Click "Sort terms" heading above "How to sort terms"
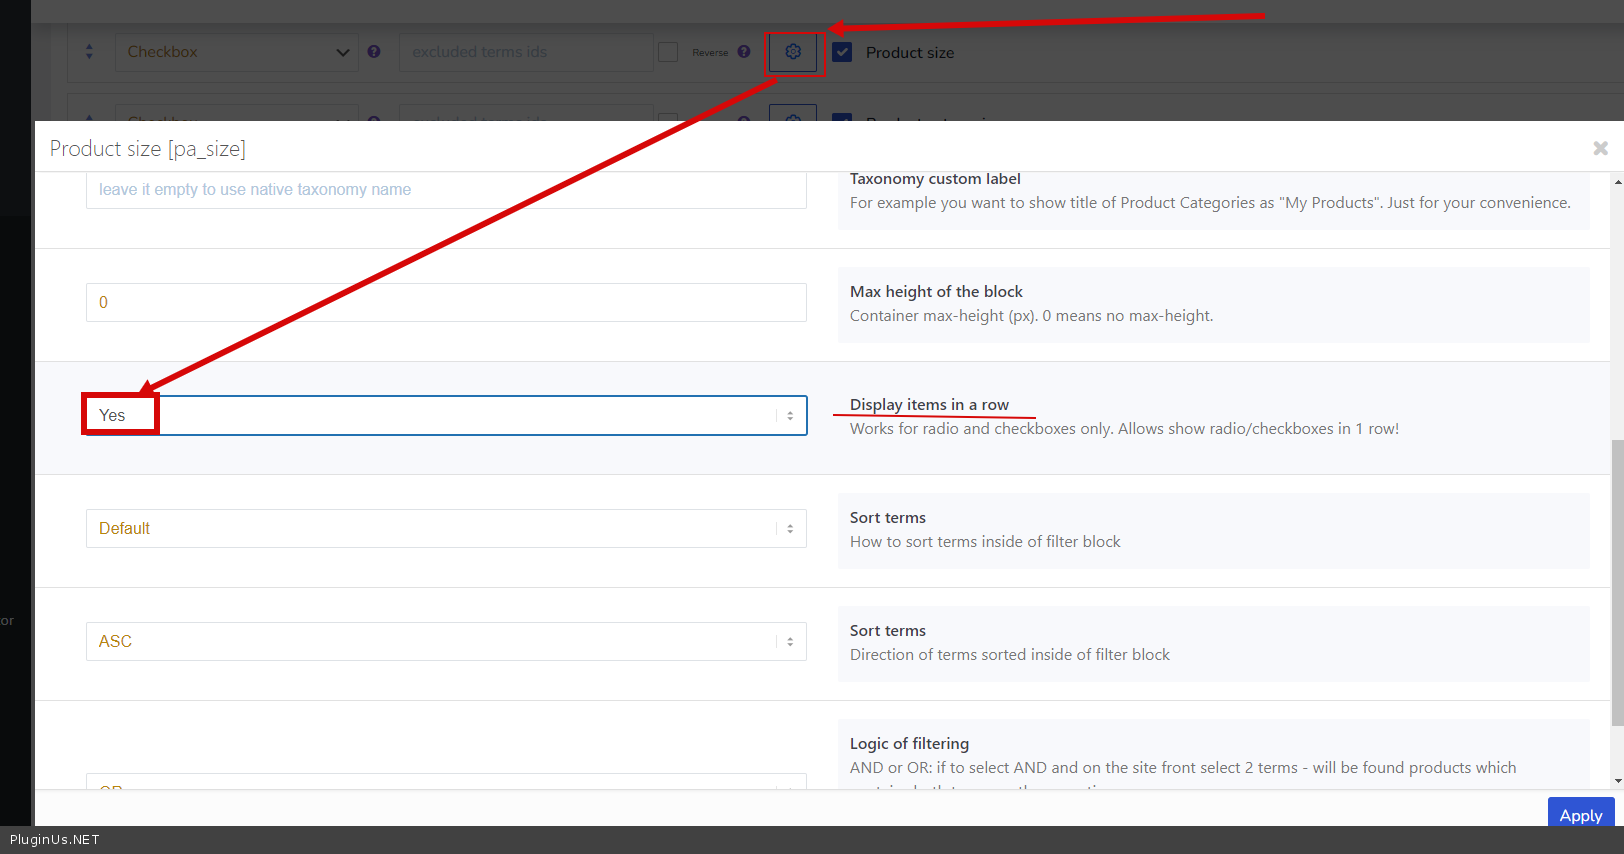Screen dimensions: 1624x854 888,517
